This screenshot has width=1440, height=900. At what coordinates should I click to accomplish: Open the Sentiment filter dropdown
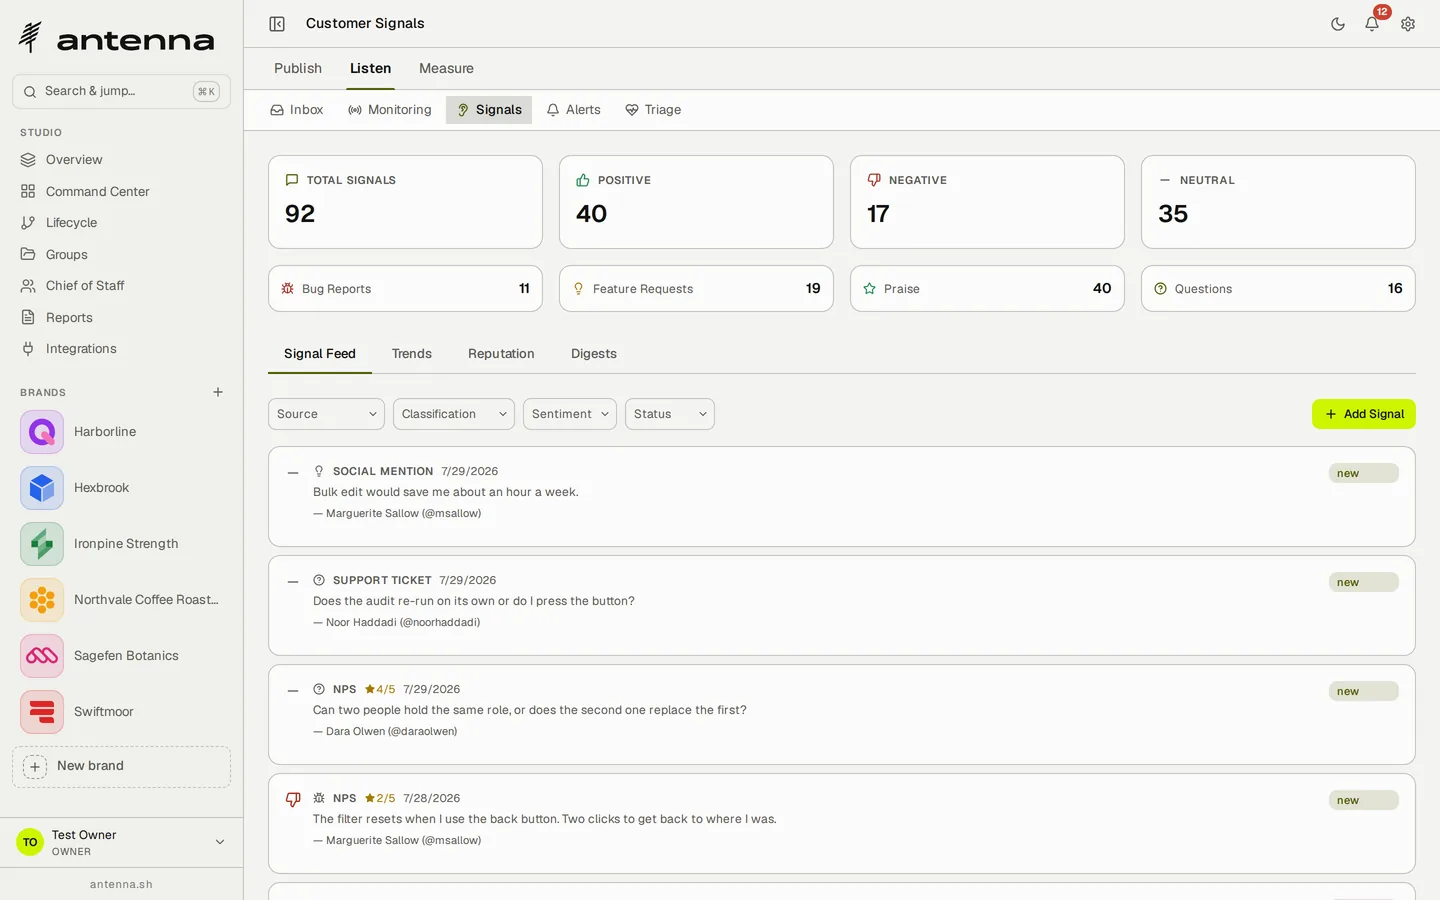point(570,414)
